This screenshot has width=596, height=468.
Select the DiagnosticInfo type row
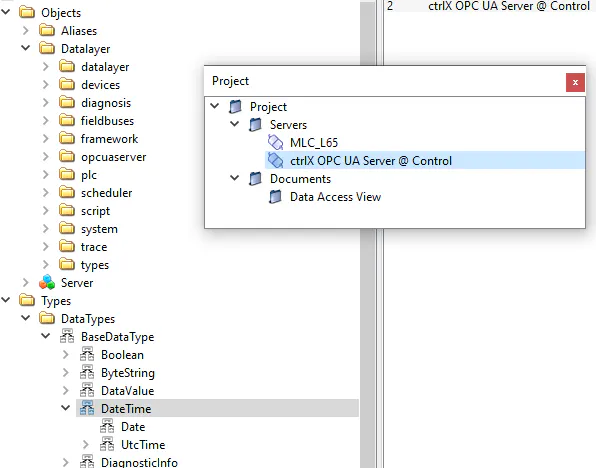tap(139, 462)
